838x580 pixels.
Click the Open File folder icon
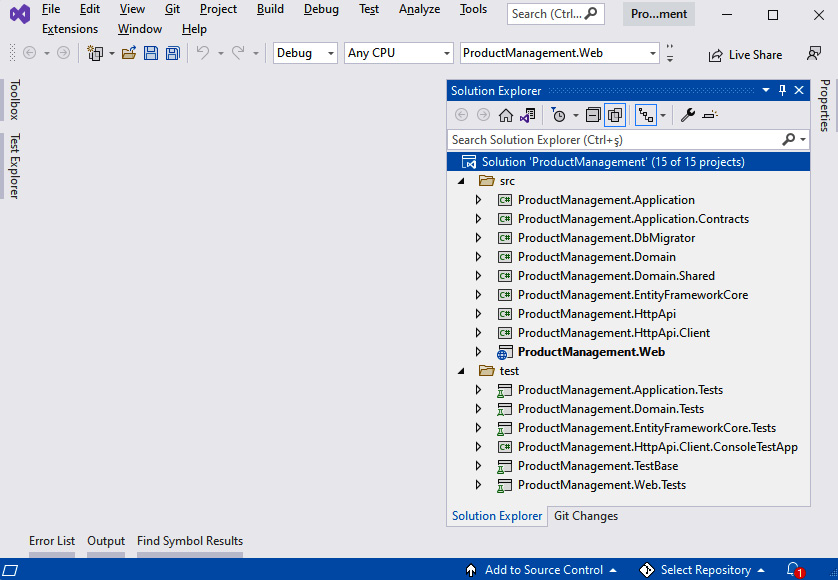pyautogui.click(x=129, y=53)
